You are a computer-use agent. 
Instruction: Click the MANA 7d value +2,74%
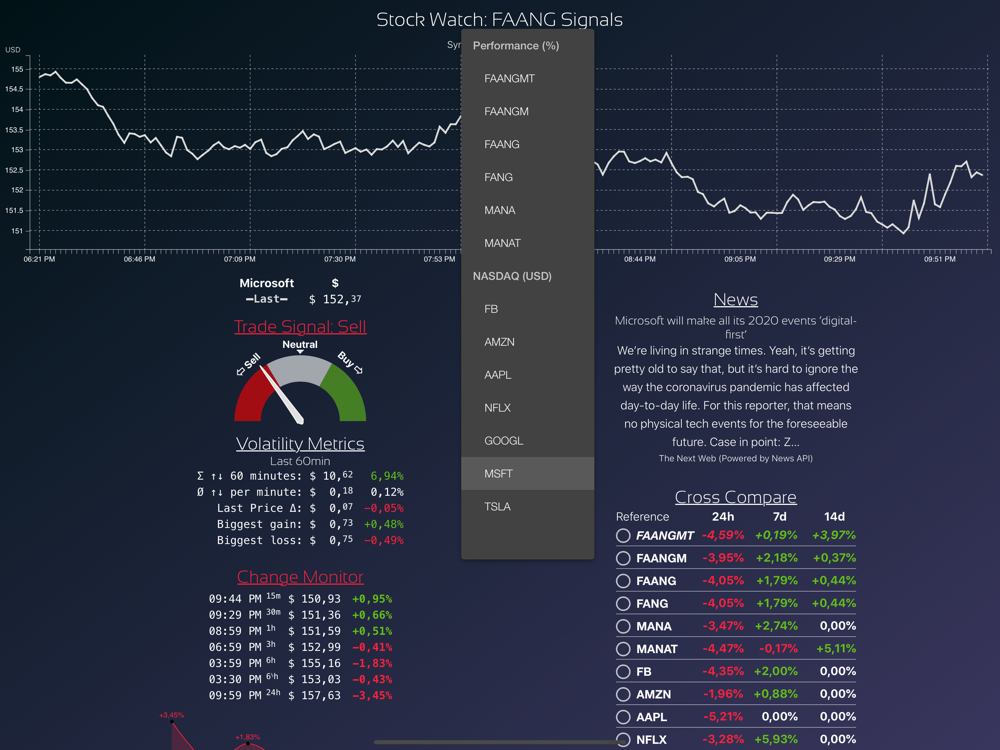coord(776,626)
